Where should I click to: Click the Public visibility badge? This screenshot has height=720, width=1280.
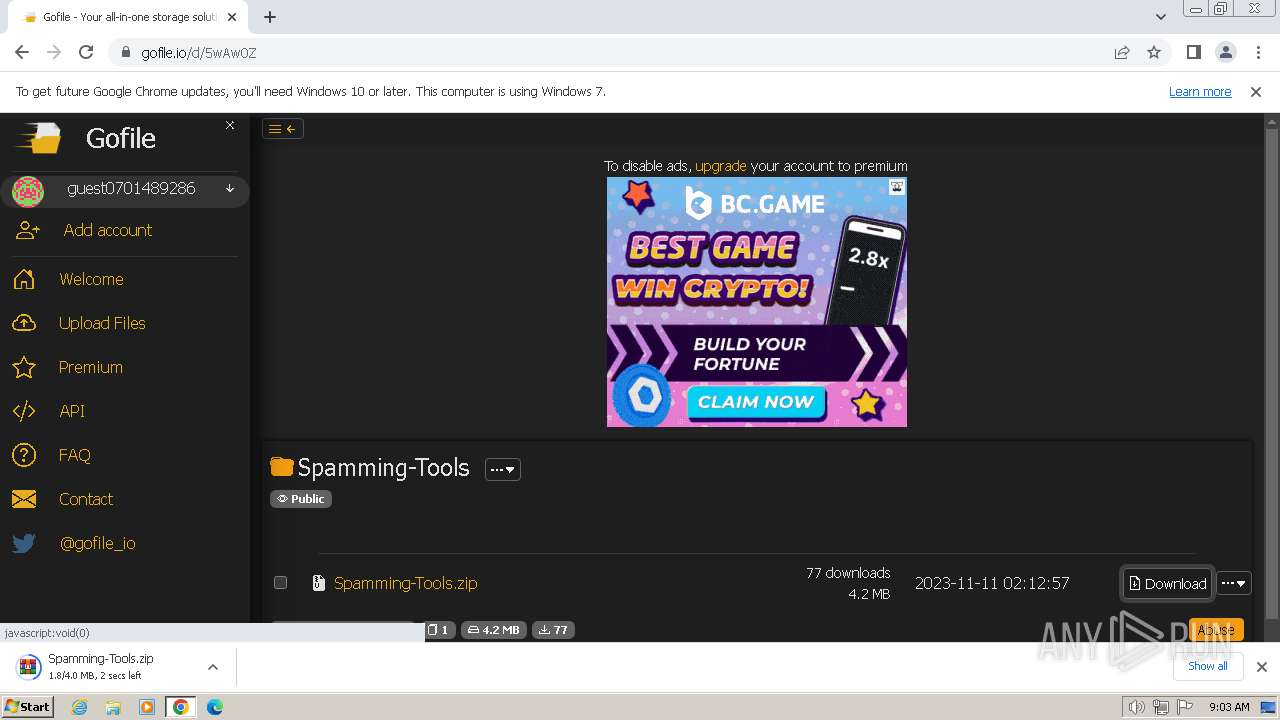coord(301,499)
